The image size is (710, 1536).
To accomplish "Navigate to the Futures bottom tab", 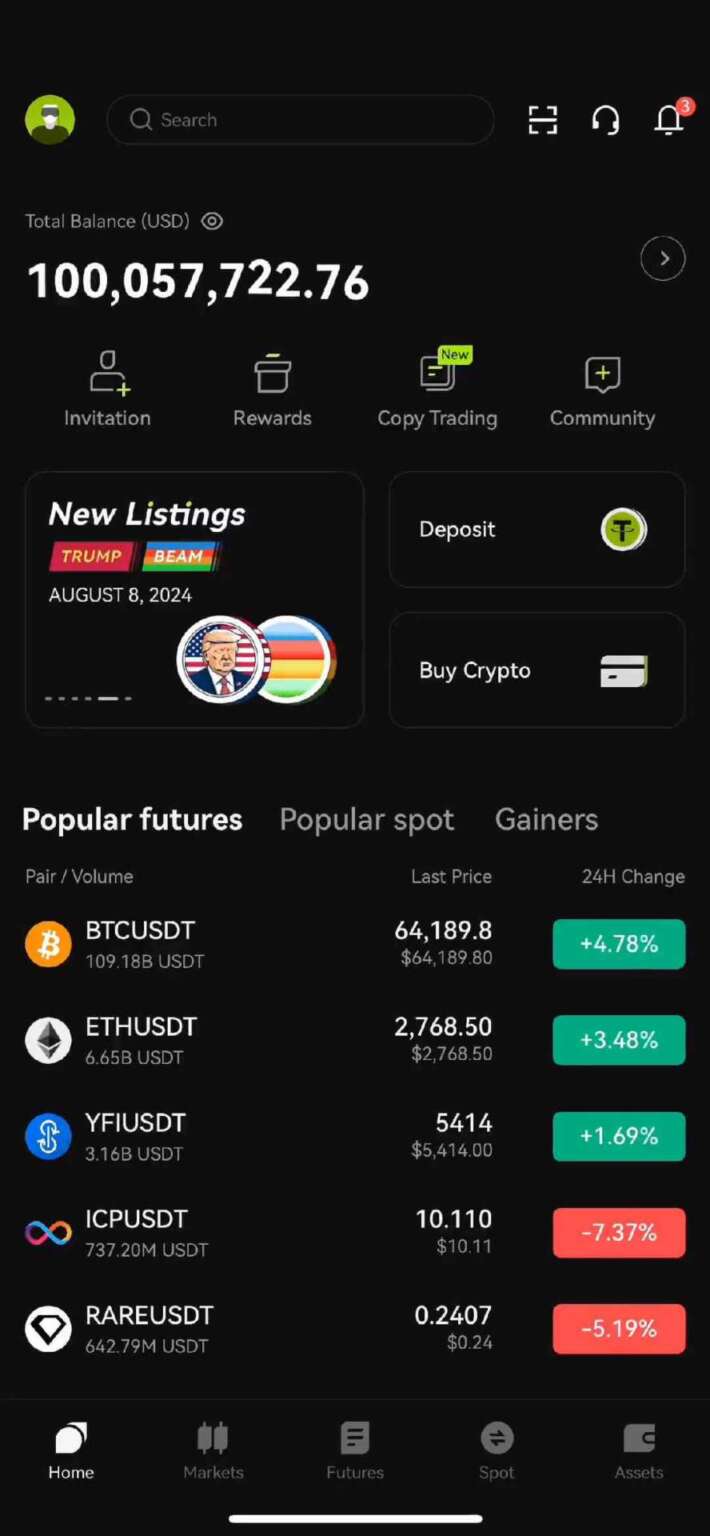I will [355, 1452].
